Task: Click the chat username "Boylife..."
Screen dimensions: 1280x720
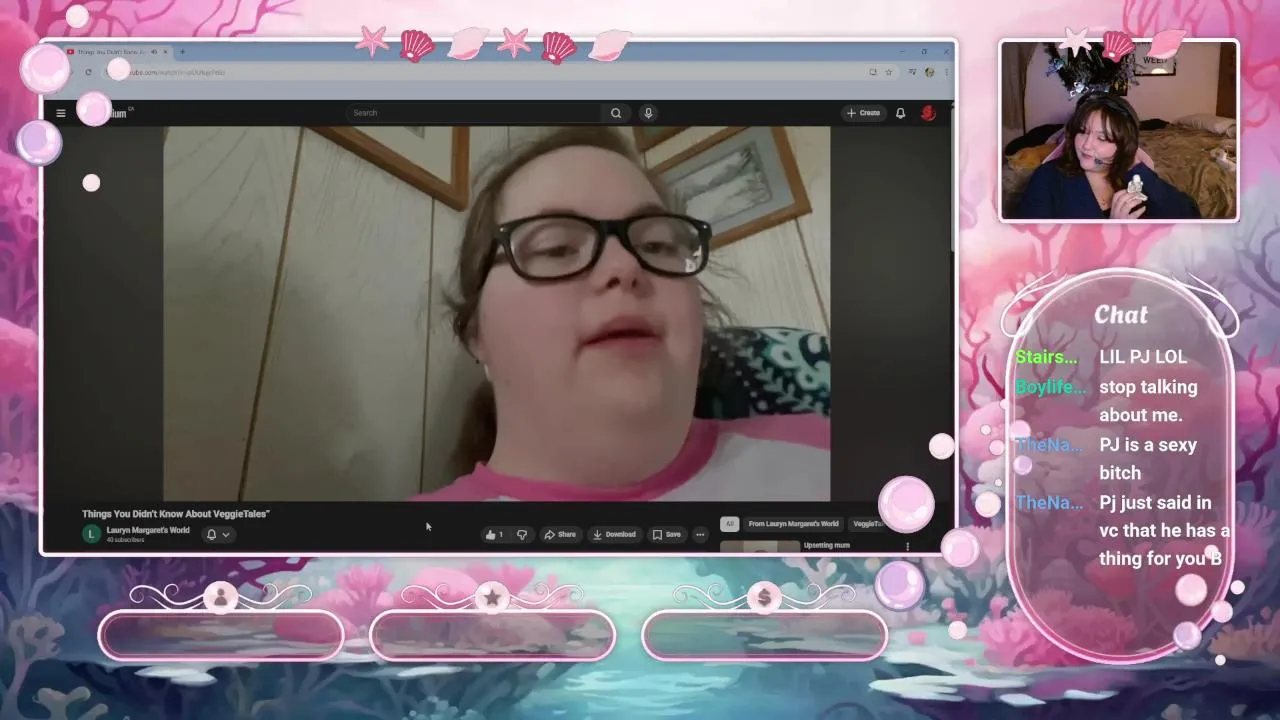Action: (x=1050, y=387)
